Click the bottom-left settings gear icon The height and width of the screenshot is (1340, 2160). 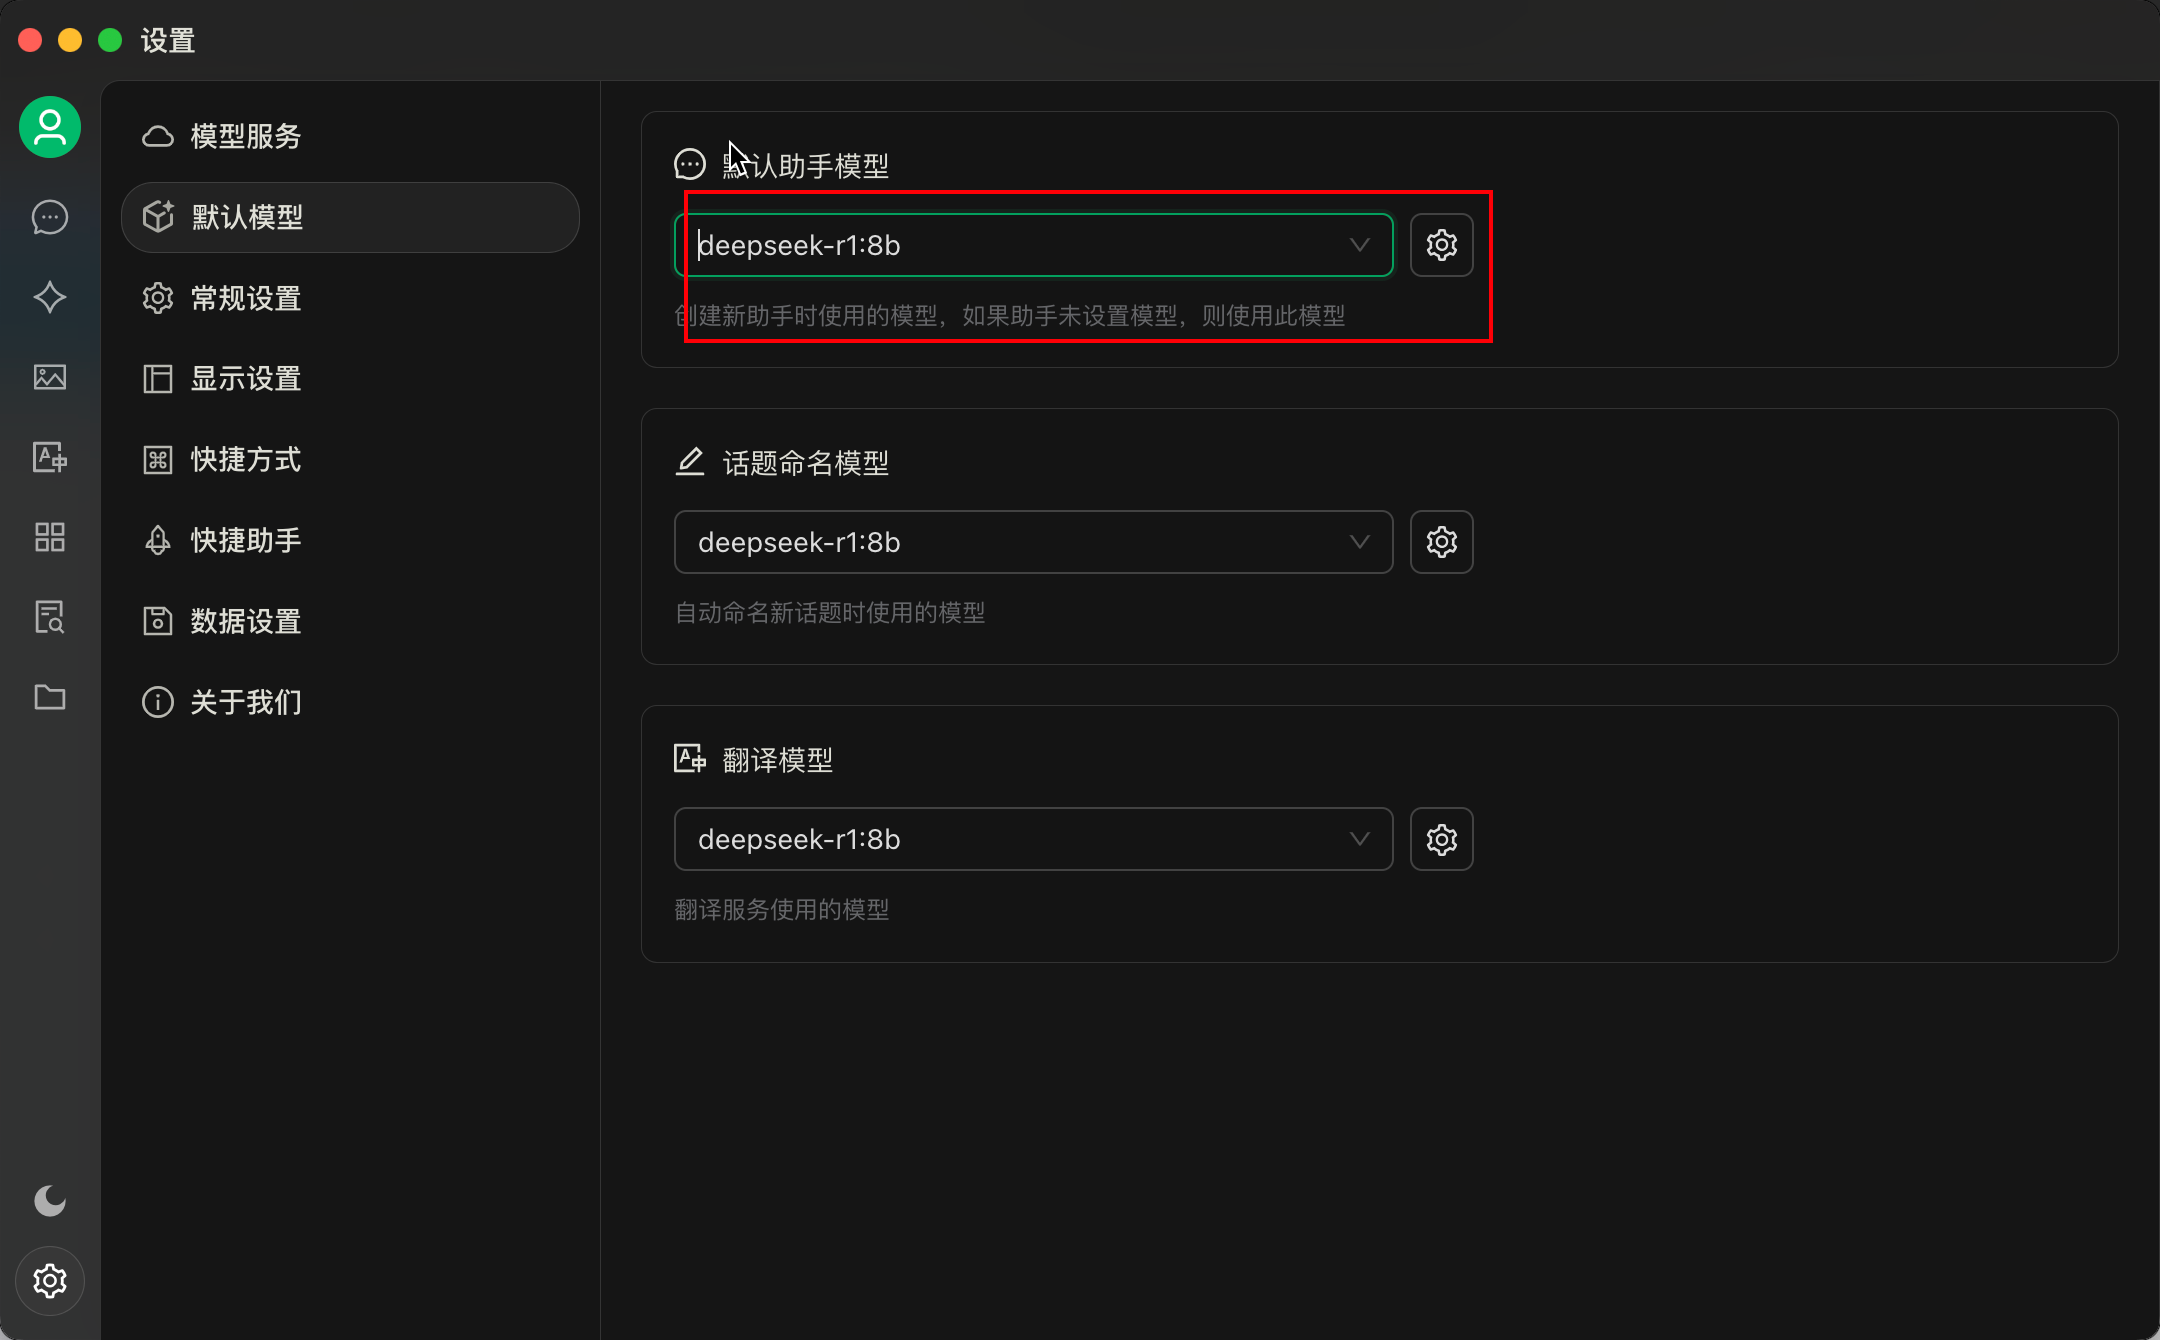click(x=50, y=1281)
